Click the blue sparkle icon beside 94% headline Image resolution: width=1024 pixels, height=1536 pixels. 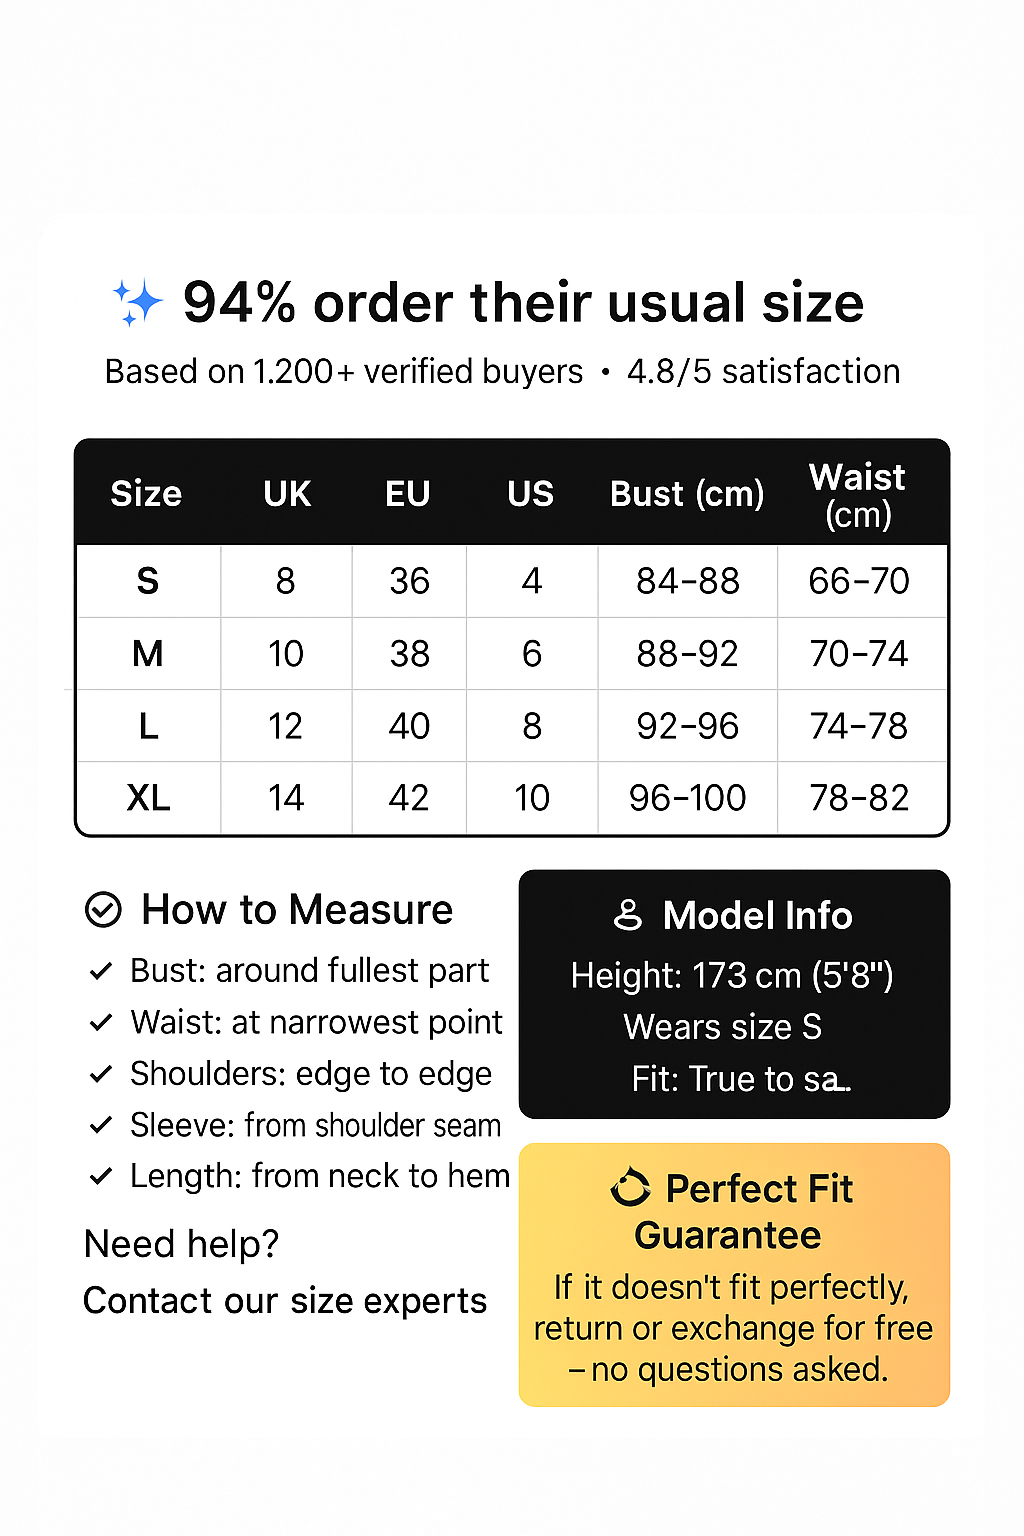137,301
